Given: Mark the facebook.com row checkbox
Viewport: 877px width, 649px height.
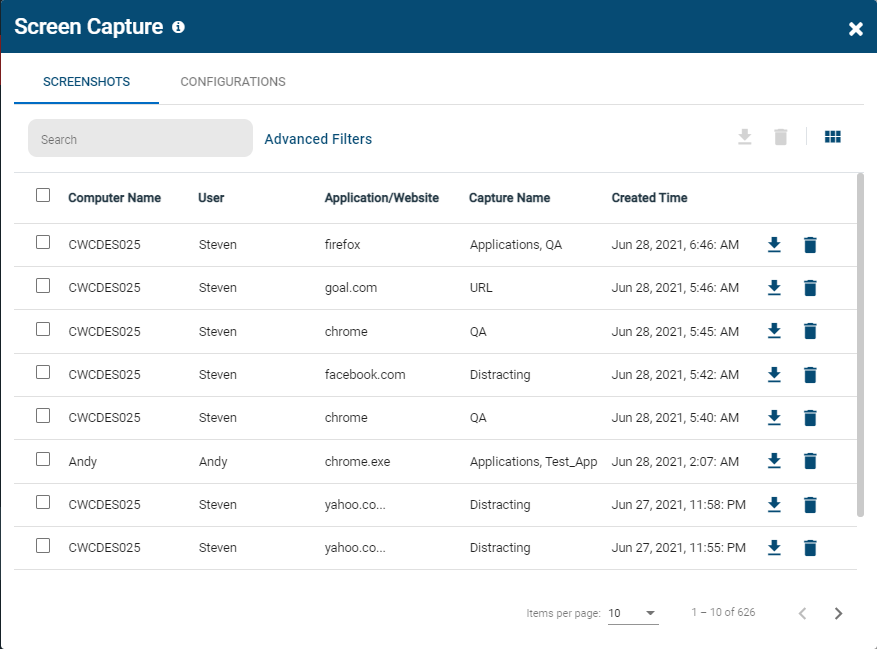Looking at the screenshot, I should tap(43, 372).
